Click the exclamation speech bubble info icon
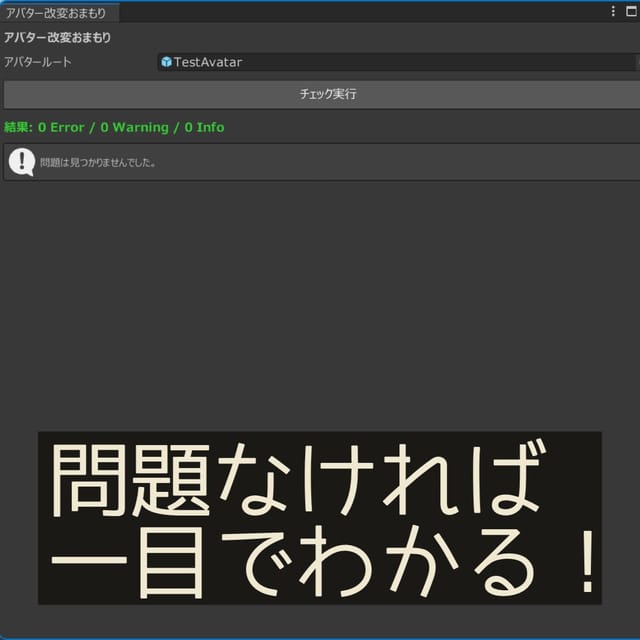The height and width of the screenshot is (640, 640). [21, 161]
